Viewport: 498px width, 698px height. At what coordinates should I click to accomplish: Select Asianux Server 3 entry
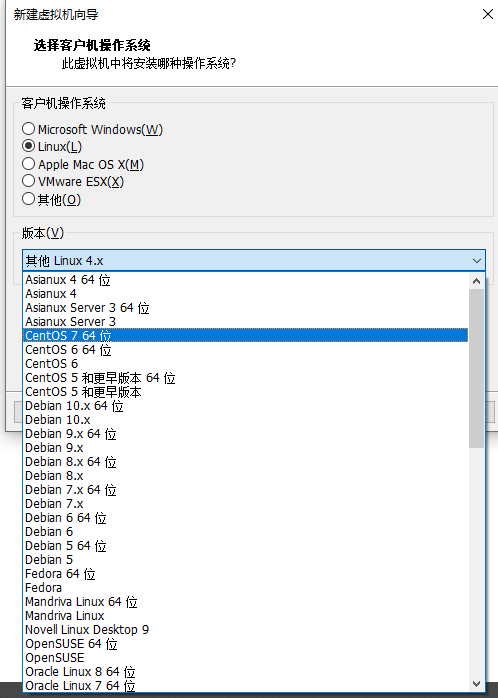[x=245, y=321]
